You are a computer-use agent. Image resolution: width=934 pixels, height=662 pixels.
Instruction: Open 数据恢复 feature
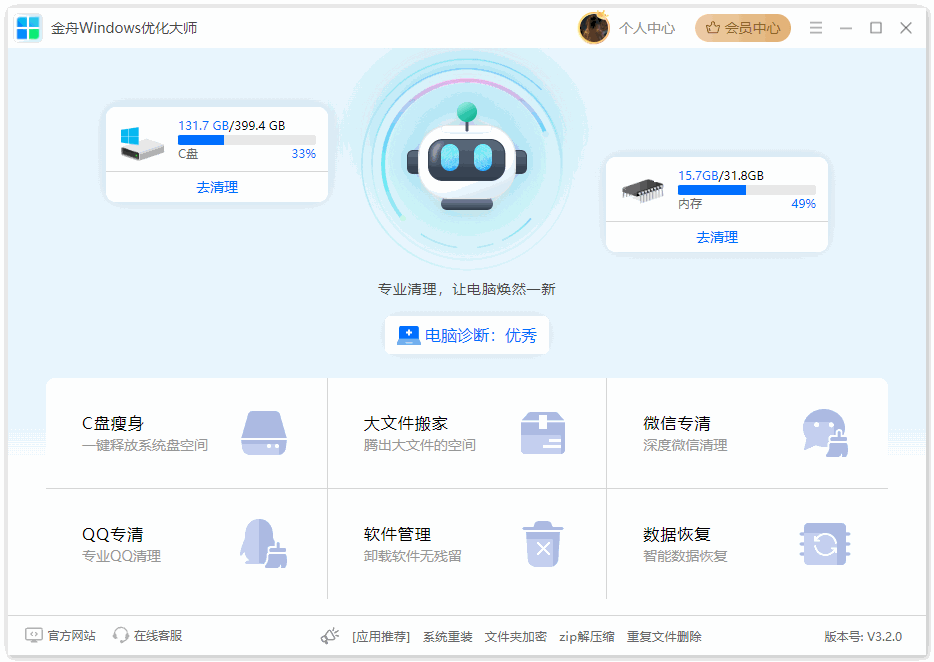point(747,544)
